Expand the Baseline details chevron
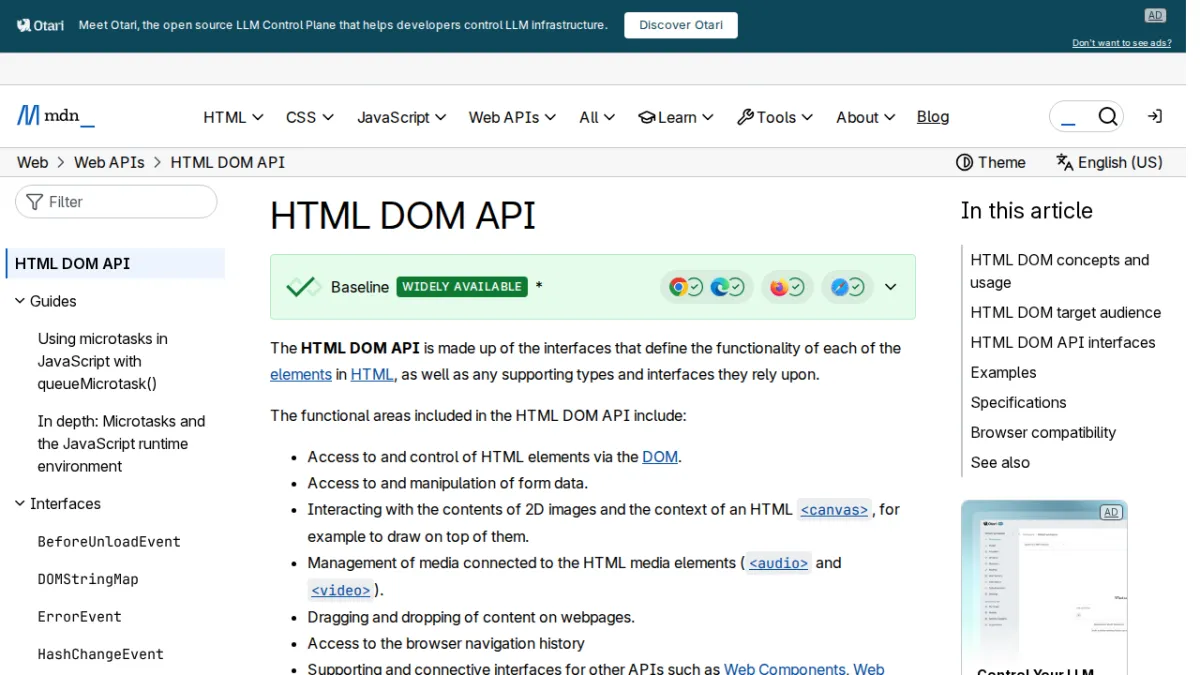Screen dimensions: 1200x675 (891, 287)
